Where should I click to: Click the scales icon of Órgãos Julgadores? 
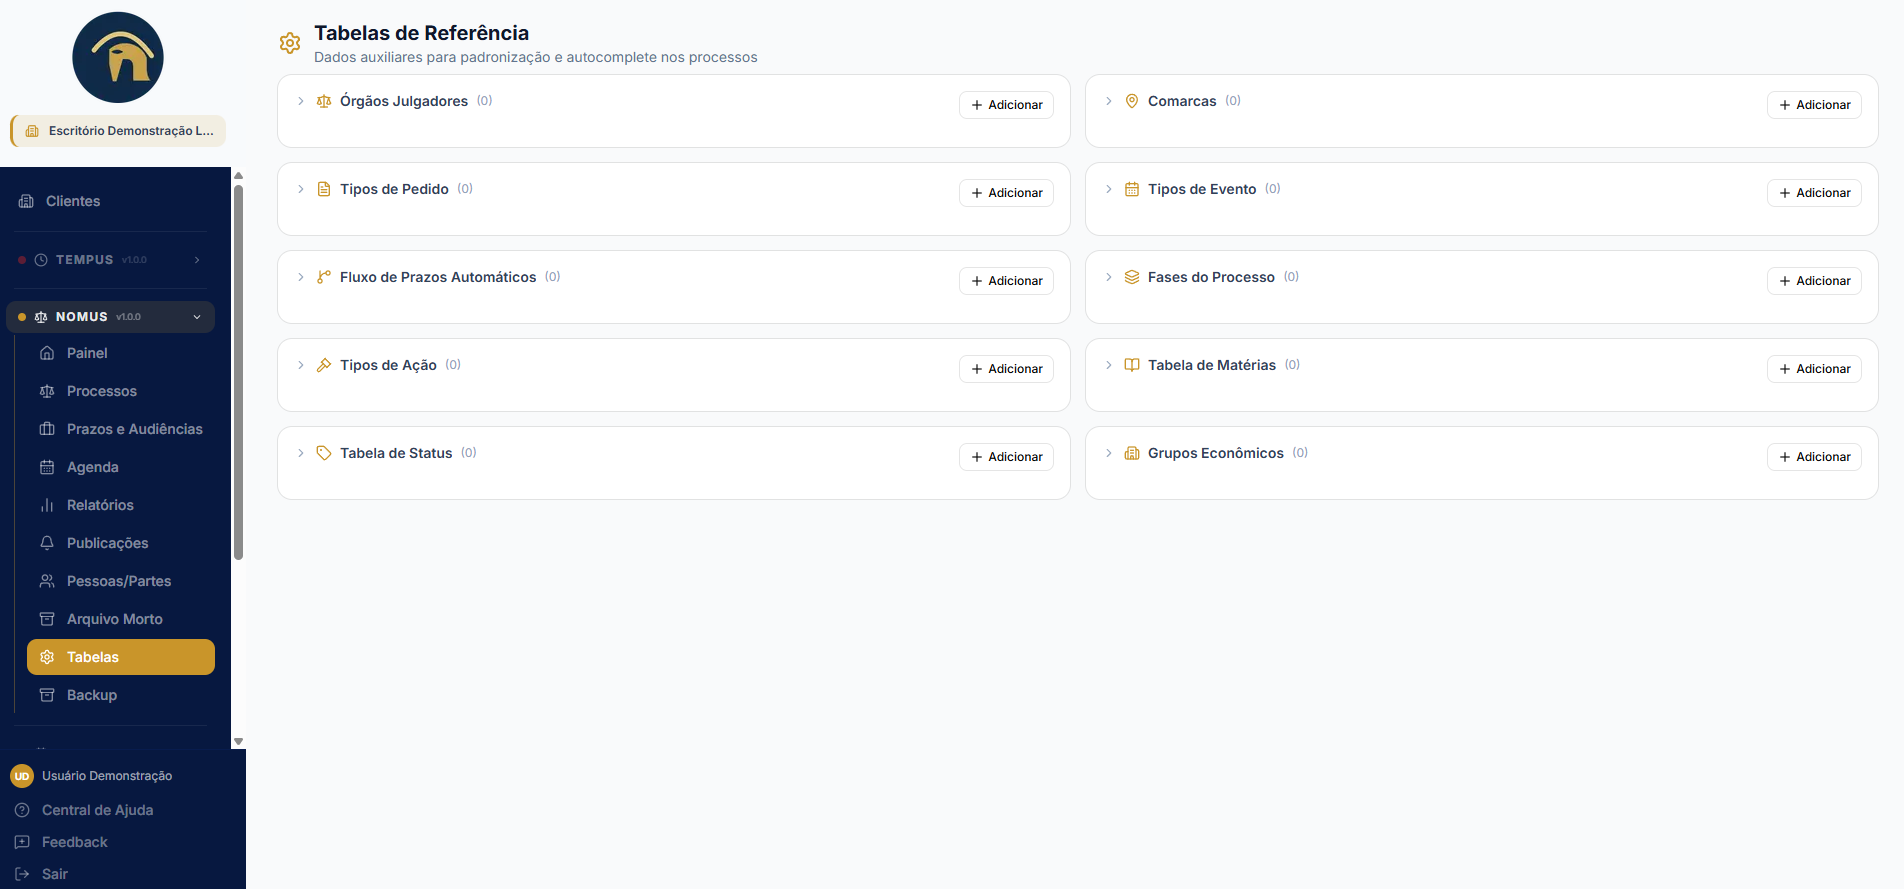click(324, 101)
